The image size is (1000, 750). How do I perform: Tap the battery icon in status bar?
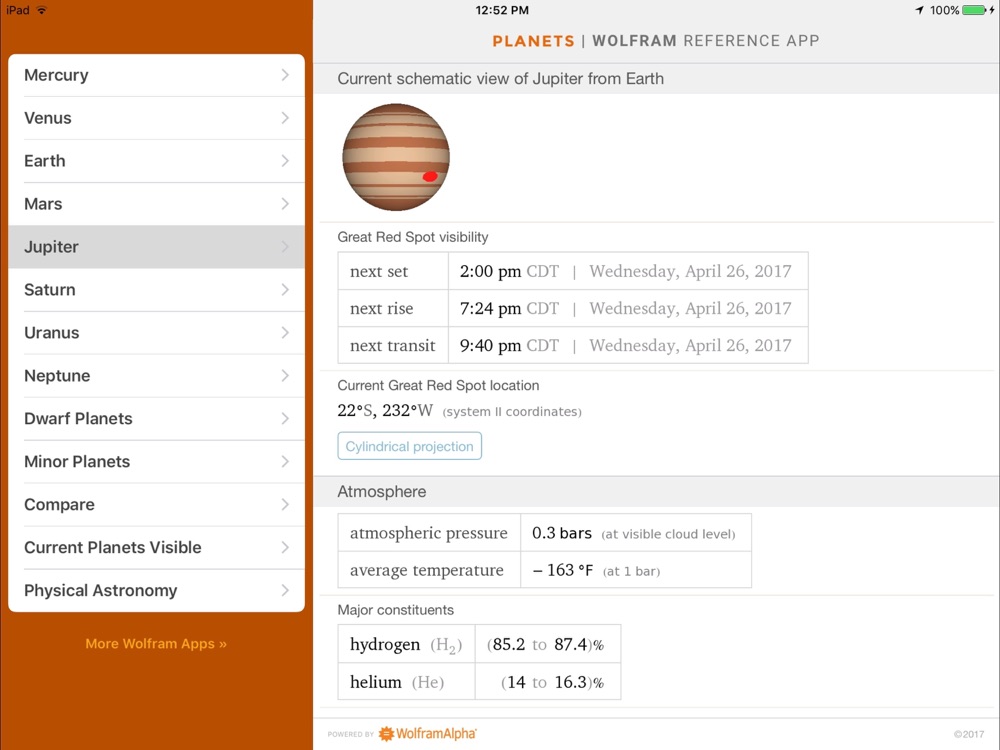pos(977,10)
